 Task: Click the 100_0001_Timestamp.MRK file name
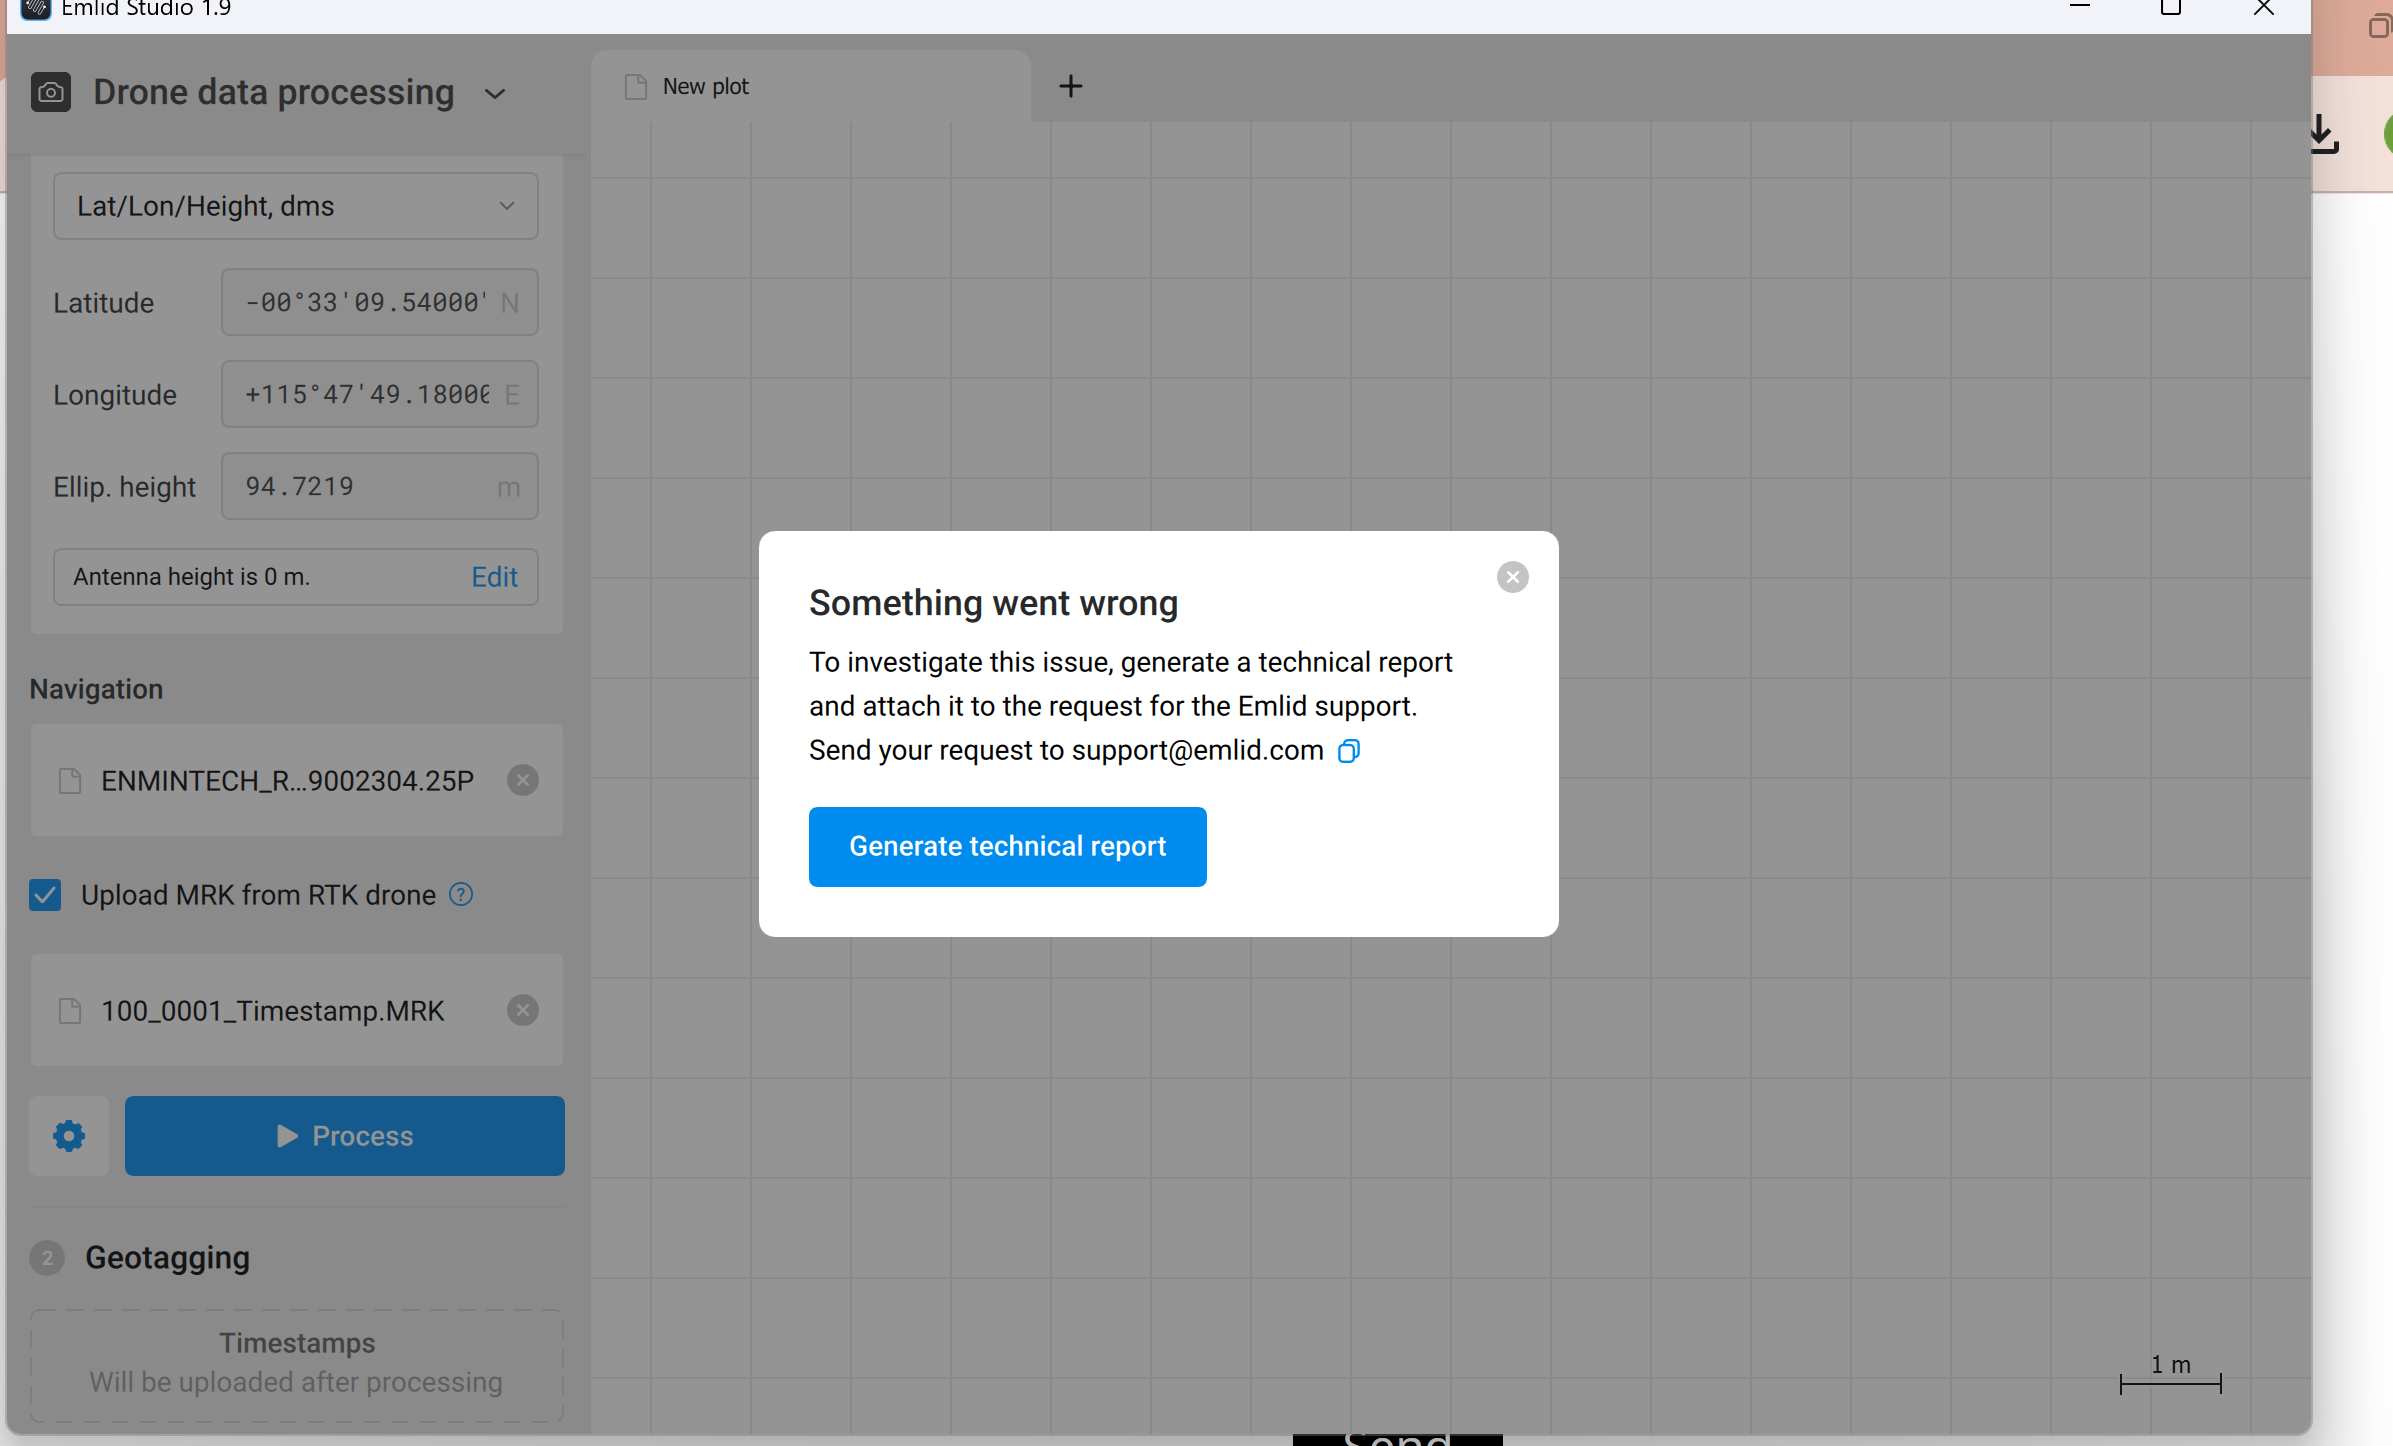tap(272, 1011)
